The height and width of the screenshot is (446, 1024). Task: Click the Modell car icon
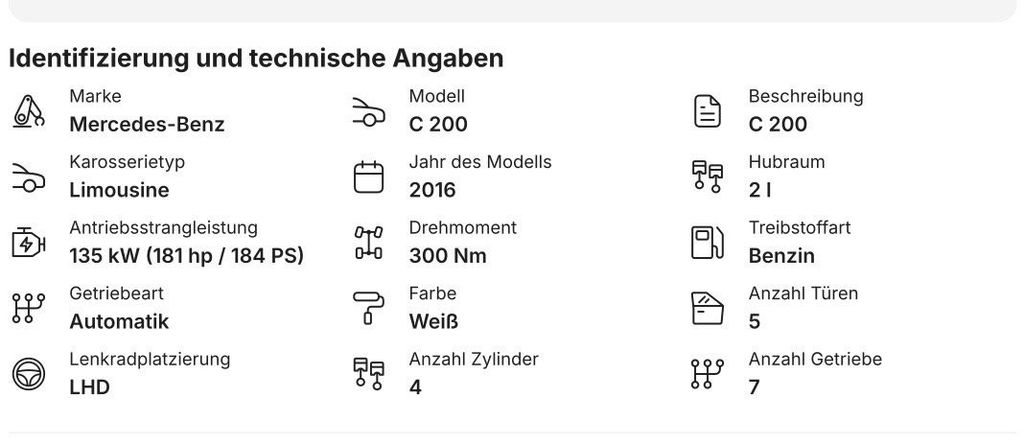[x=368, y=112]
